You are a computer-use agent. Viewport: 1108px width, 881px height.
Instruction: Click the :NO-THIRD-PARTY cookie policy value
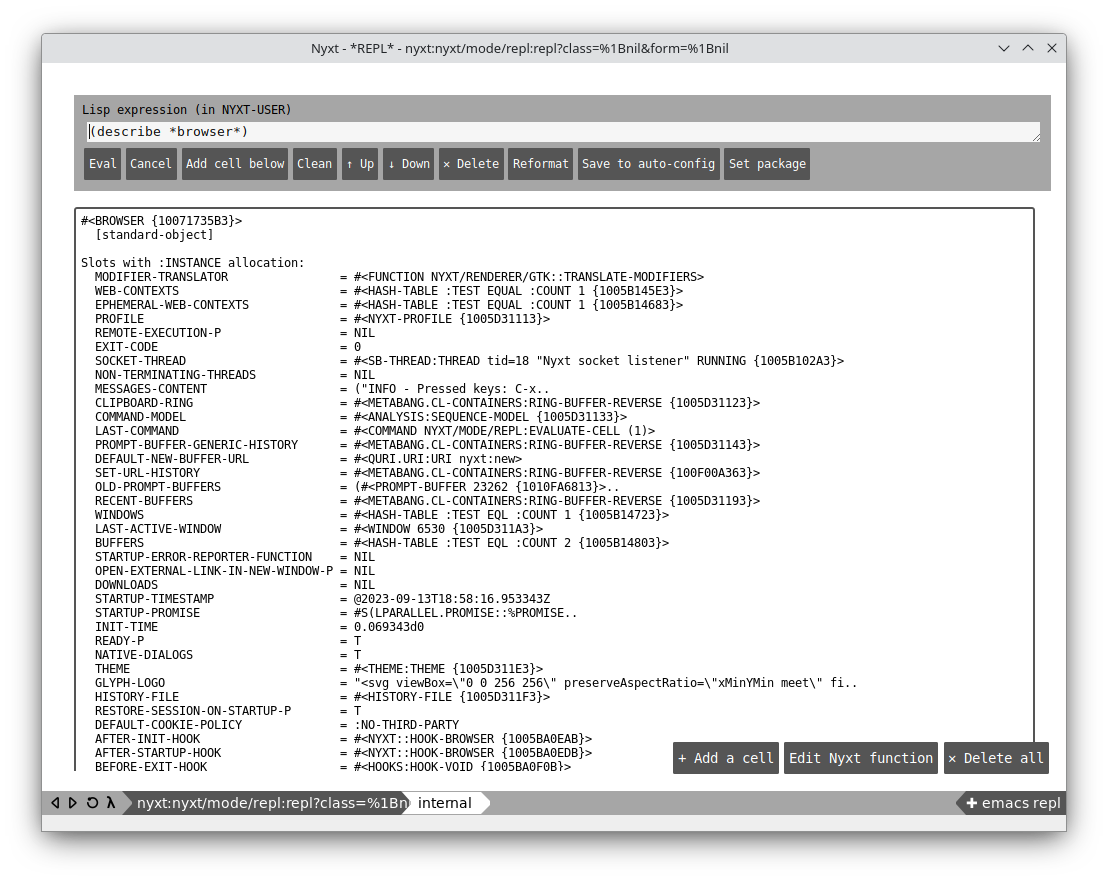click(x=407, y=725)
